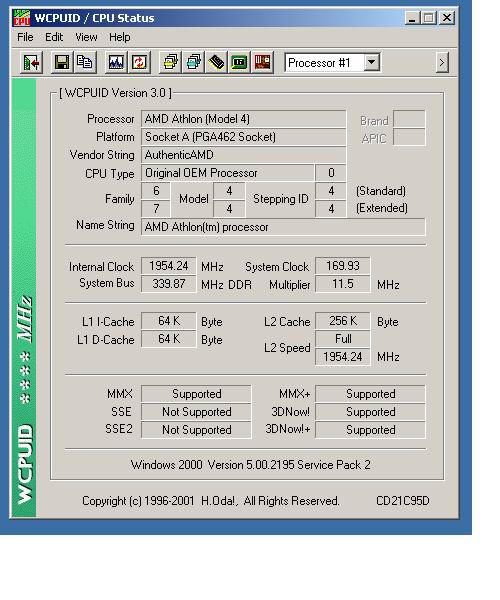The image size is (500, 600).
Task: Open the memory chip info icon
Action: (217, 62)
